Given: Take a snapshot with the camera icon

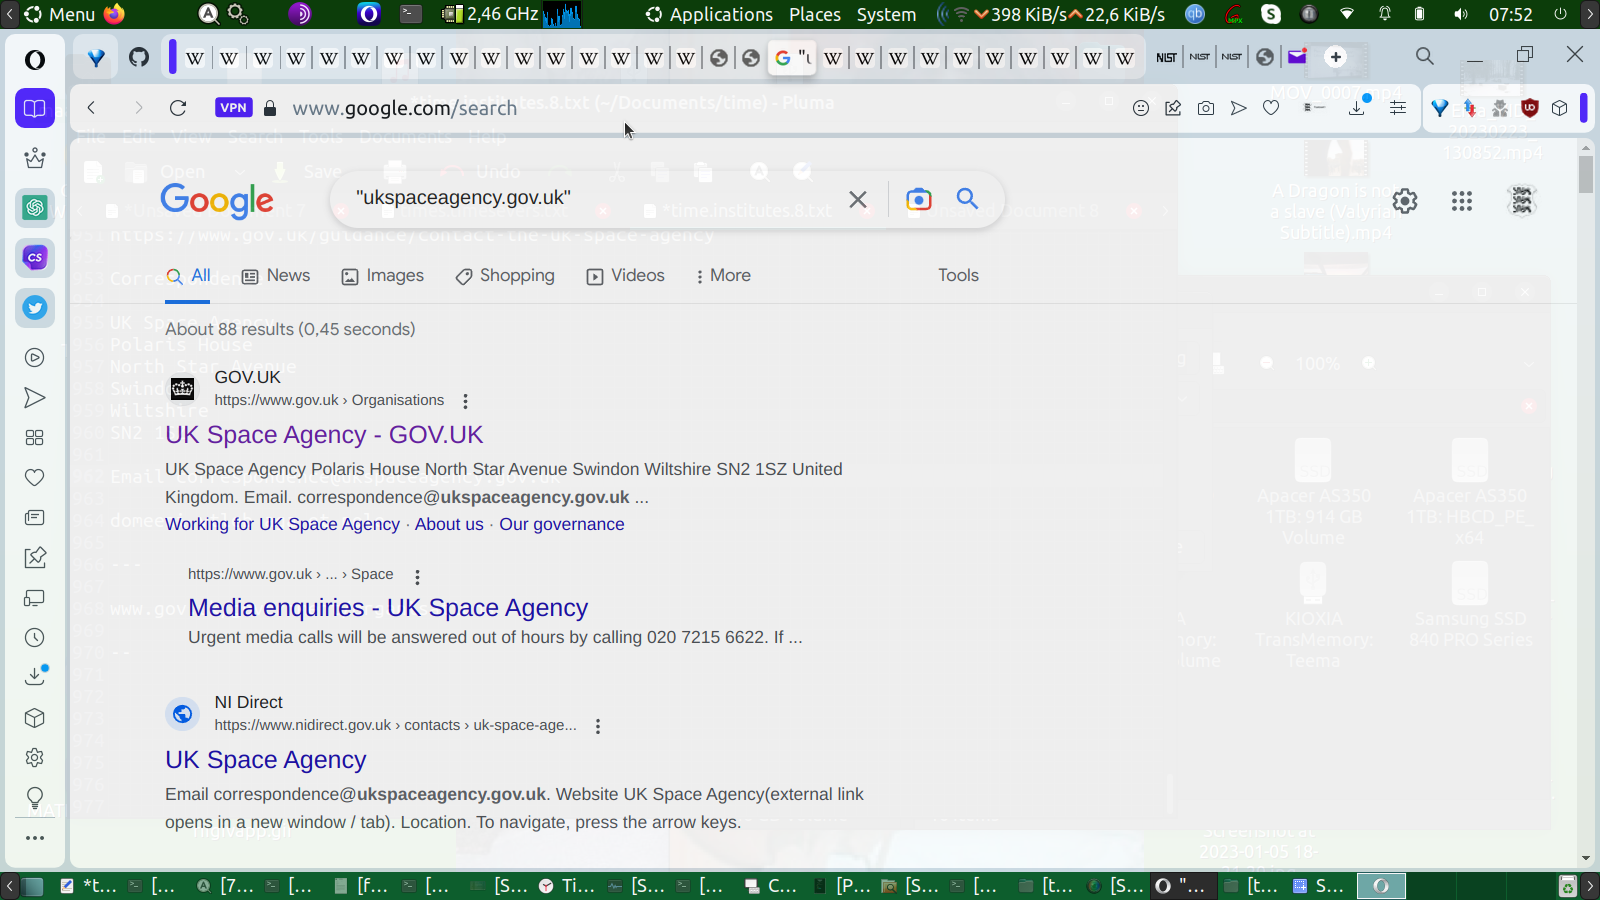Looking at the screenshot, I should pyautogui.click(x=1206, y=108).
